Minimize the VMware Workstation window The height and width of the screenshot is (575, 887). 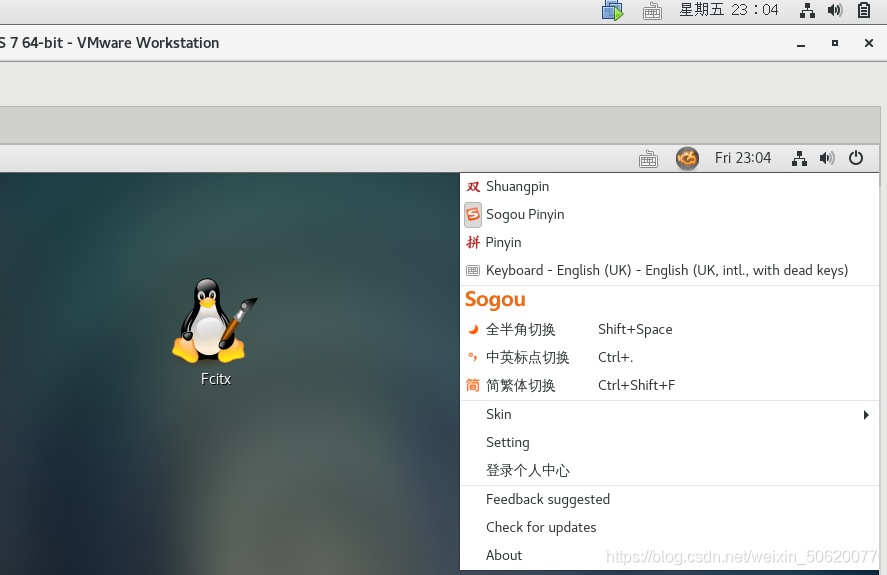(801, 44)
